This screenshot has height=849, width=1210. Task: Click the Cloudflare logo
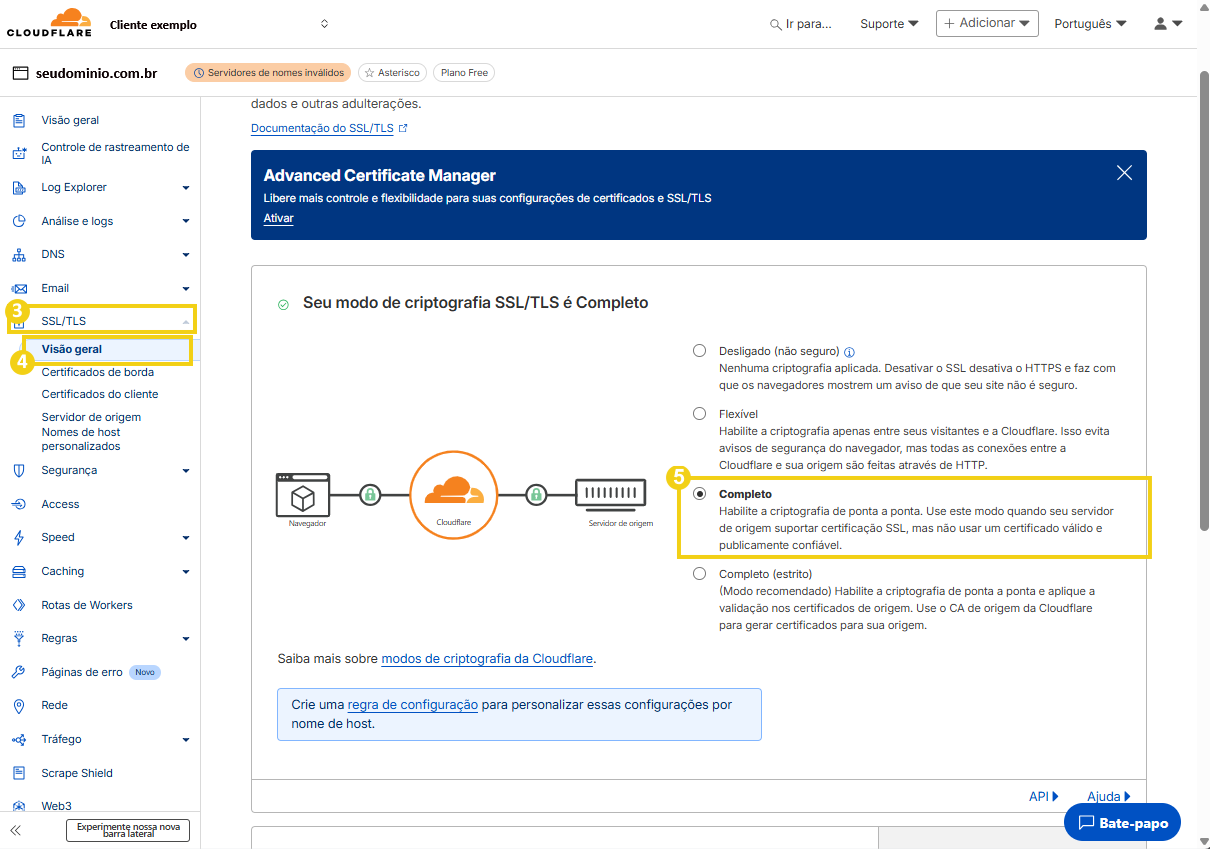pyautogui.click(x=49, y=21)
